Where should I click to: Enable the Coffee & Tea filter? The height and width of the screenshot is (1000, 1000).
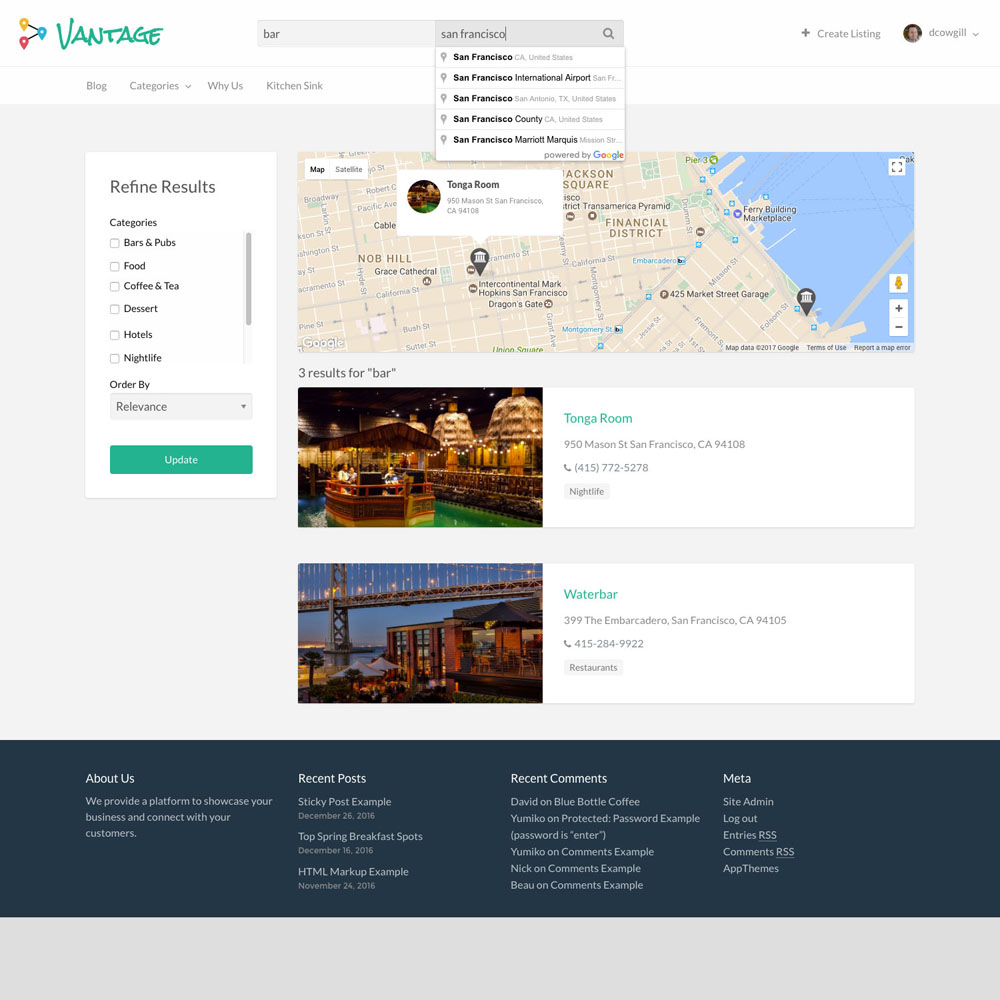[x=115, y=286]
